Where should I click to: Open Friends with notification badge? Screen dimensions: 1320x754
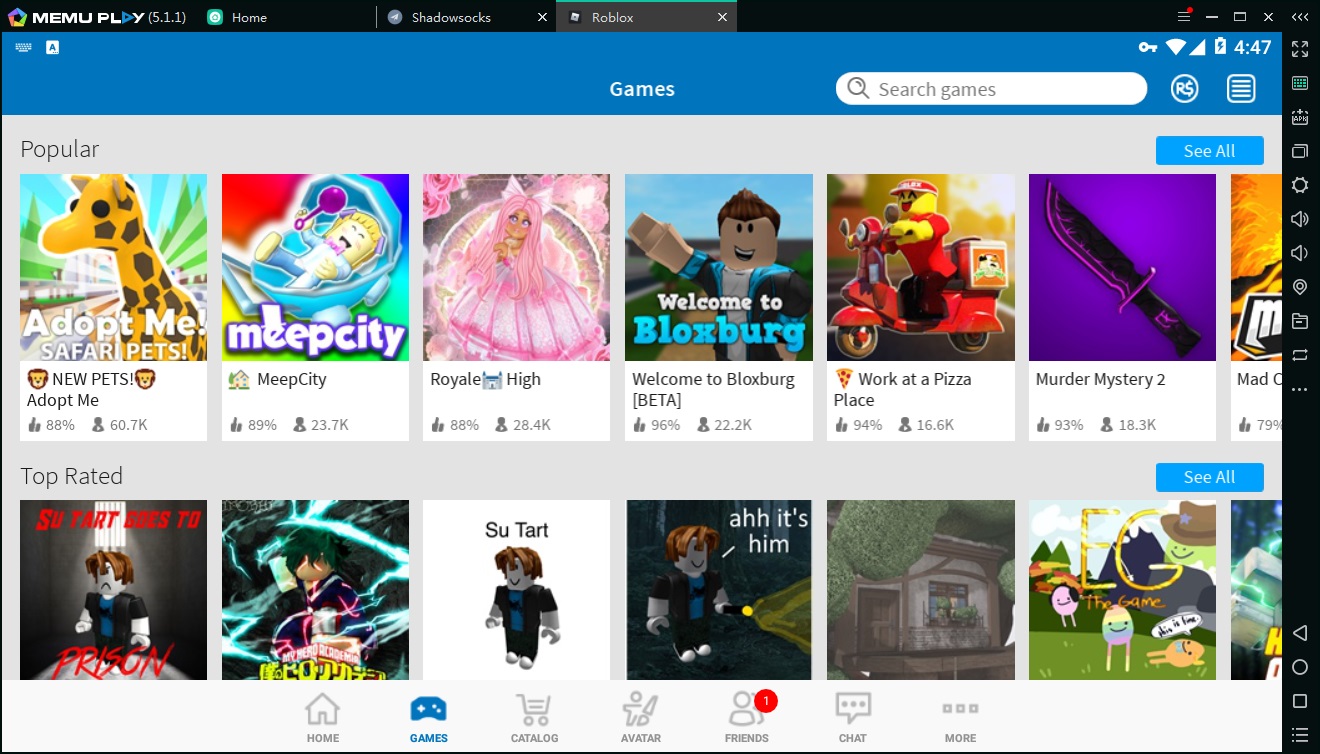[x=746, y=718]
